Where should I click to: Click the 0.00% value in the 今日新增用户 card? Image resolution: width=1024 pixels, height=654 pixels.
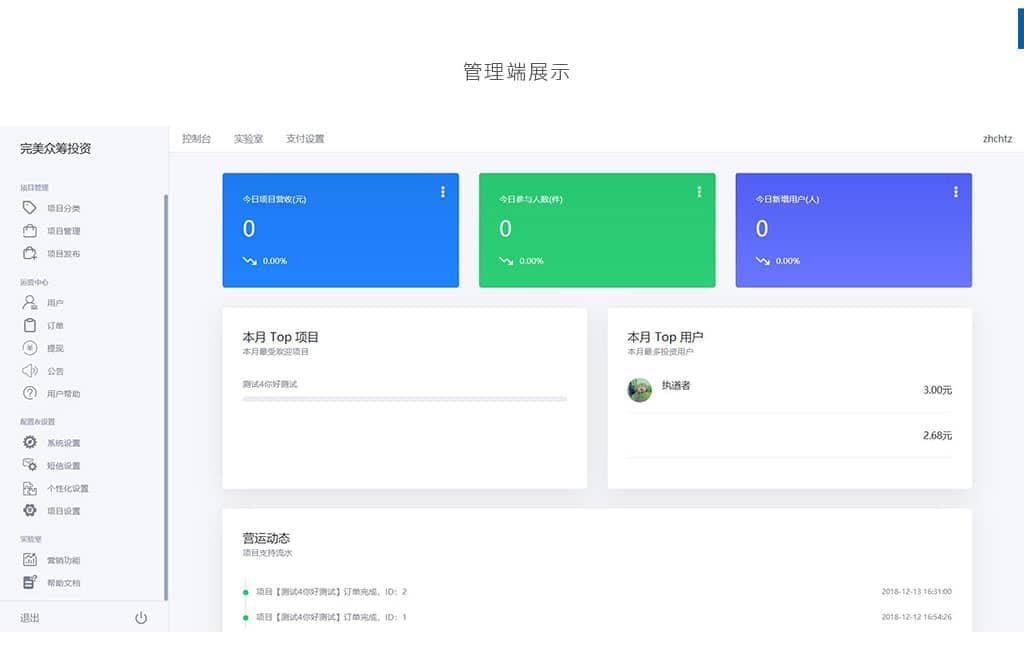pyautogui.click(x=788, y=261)
